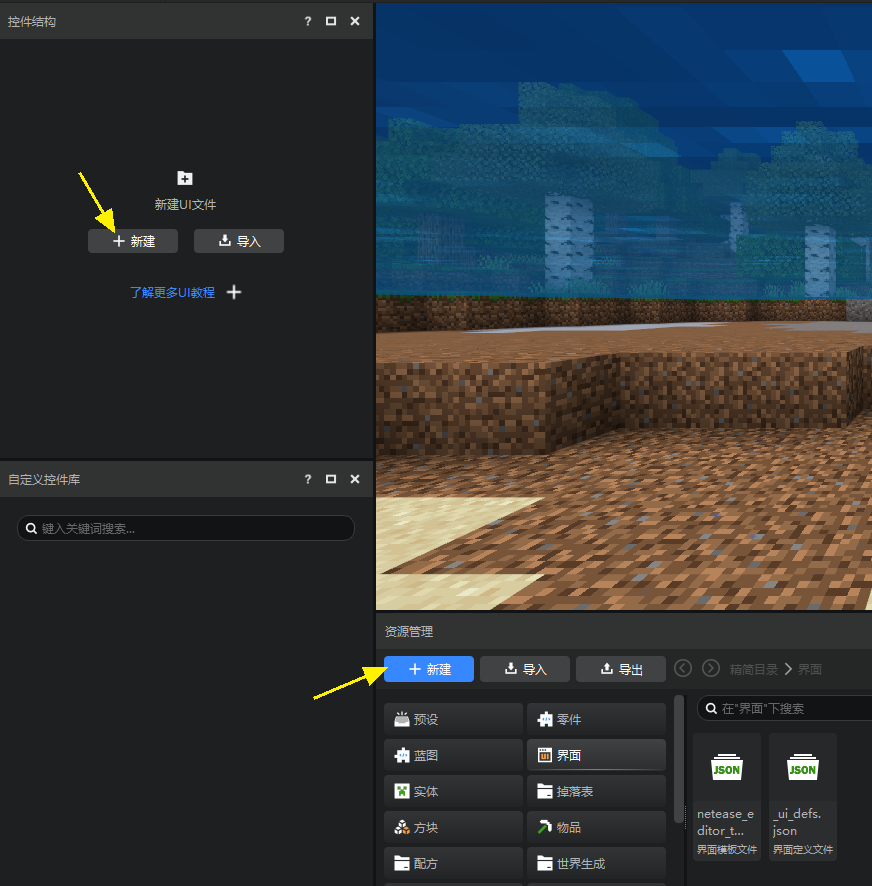Viewport: 872px width, 886px height.
Task: Click 新建 button in 控件结构 panel
Action: (x=133, y=241)
